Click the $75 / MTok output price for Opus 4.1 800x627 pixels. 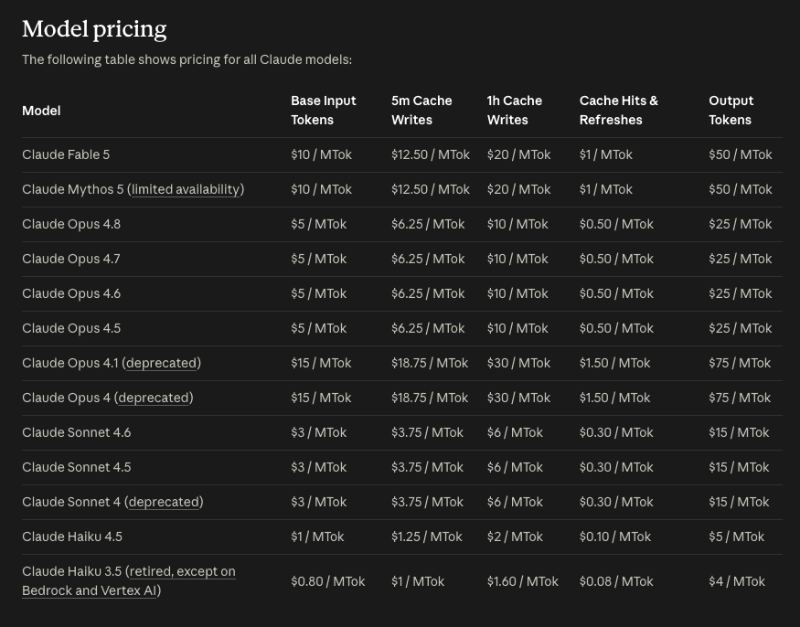(x=740, y=363)
